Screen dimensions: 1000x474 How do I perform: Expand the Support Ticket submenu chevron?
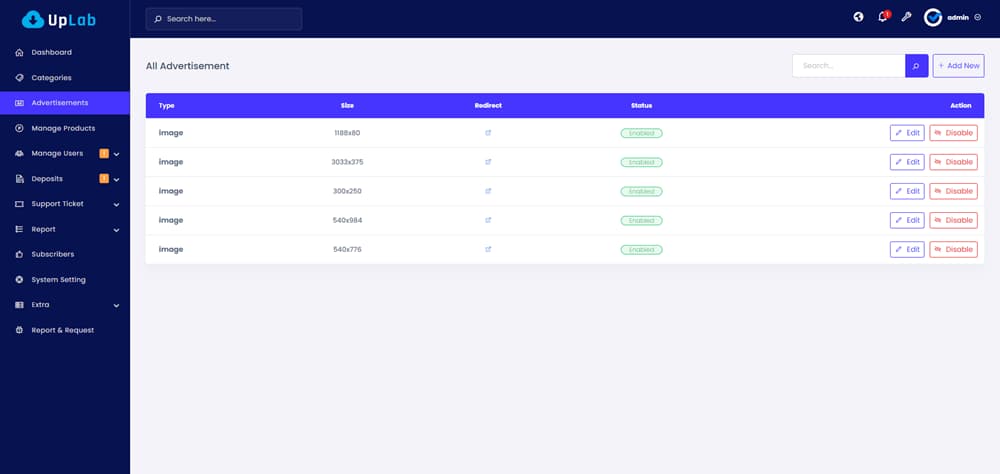click(117, 205)
